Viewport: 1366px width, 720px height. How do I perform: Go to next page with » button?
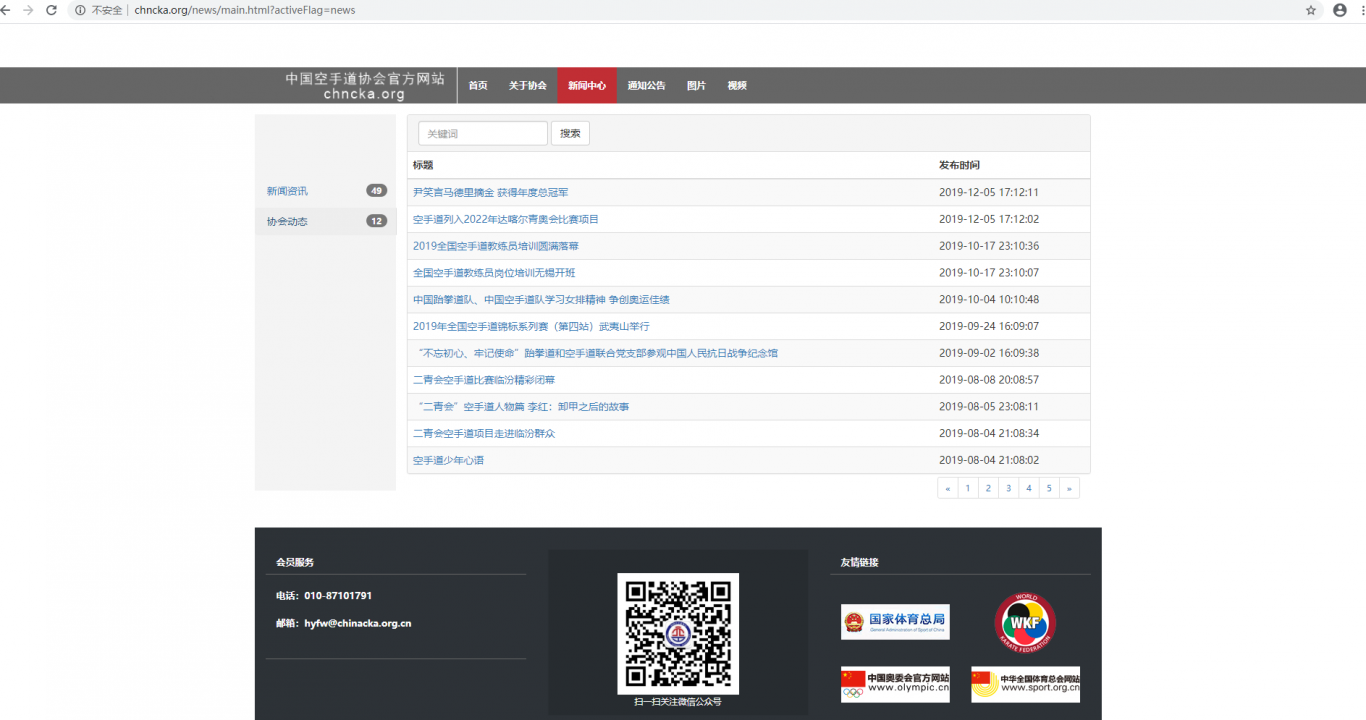1069,488
